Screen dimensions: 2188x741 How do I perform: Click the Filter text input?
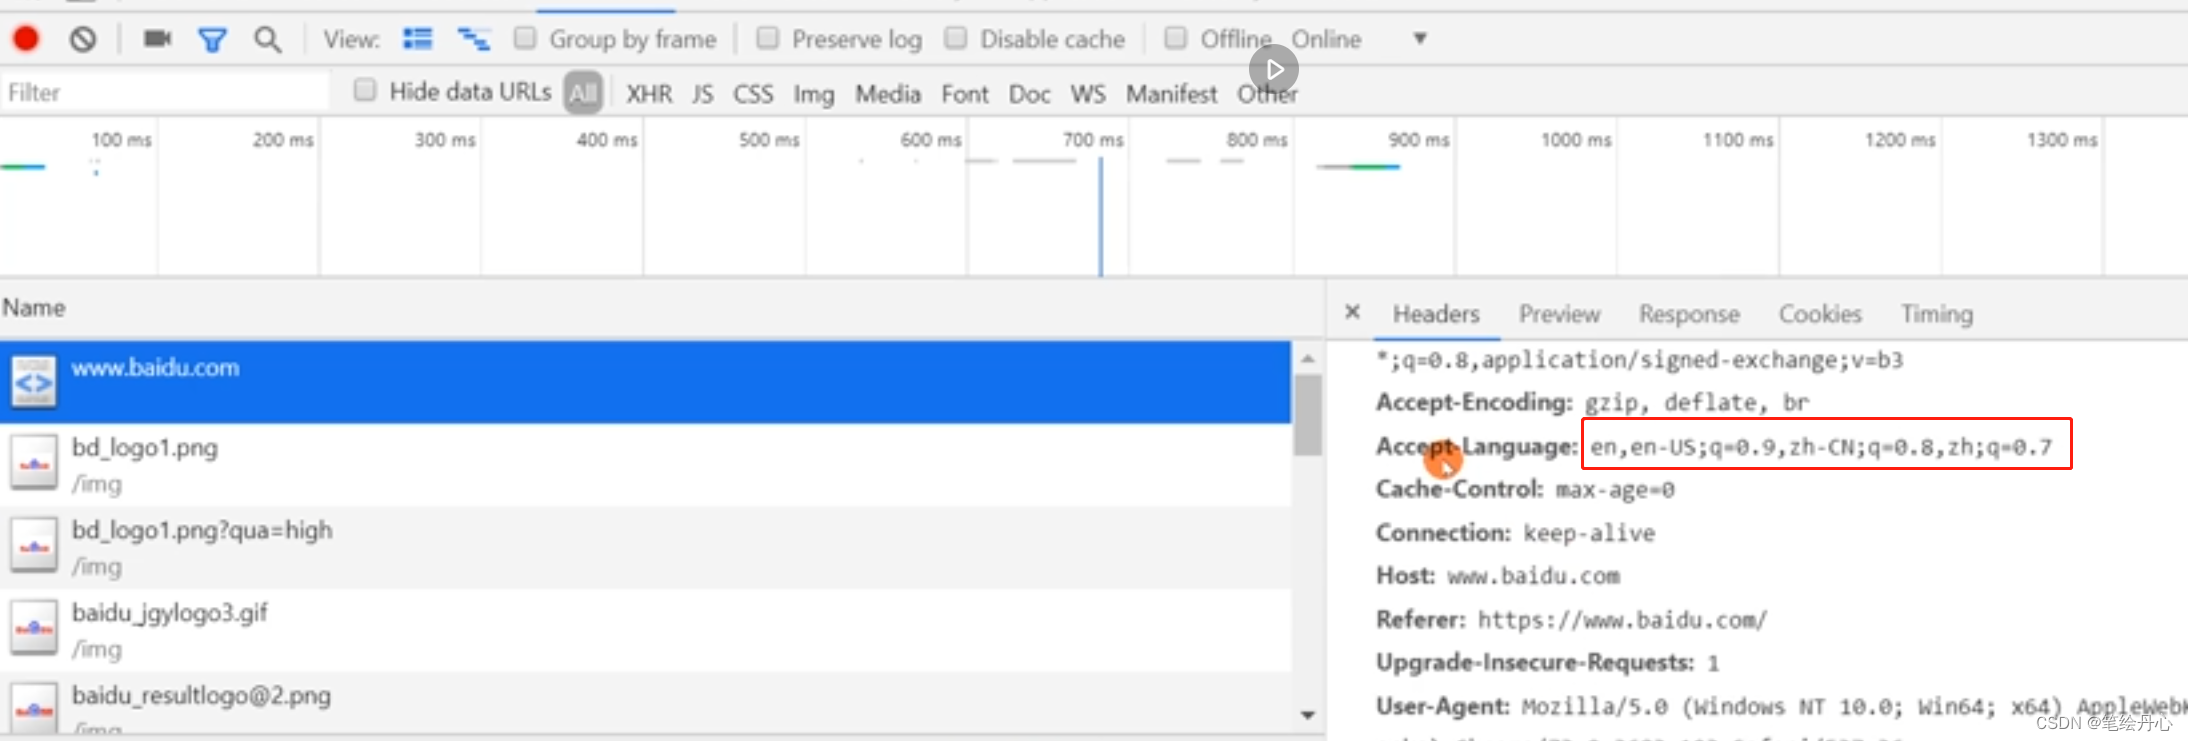click(165, 92)
